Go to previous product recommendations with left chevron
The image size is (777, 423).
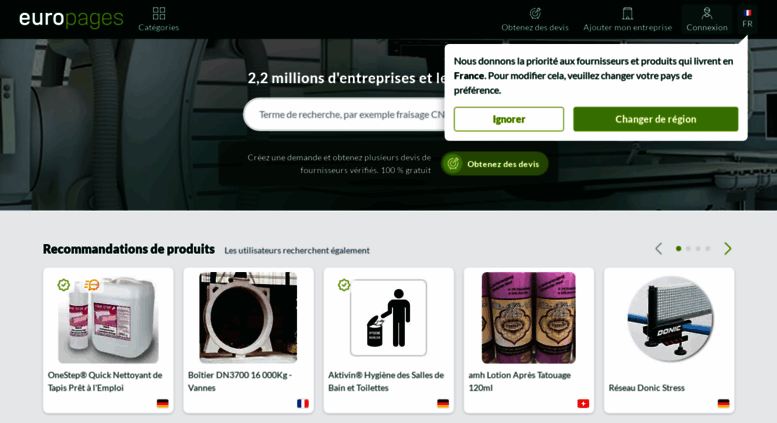(x=659, y=249)
